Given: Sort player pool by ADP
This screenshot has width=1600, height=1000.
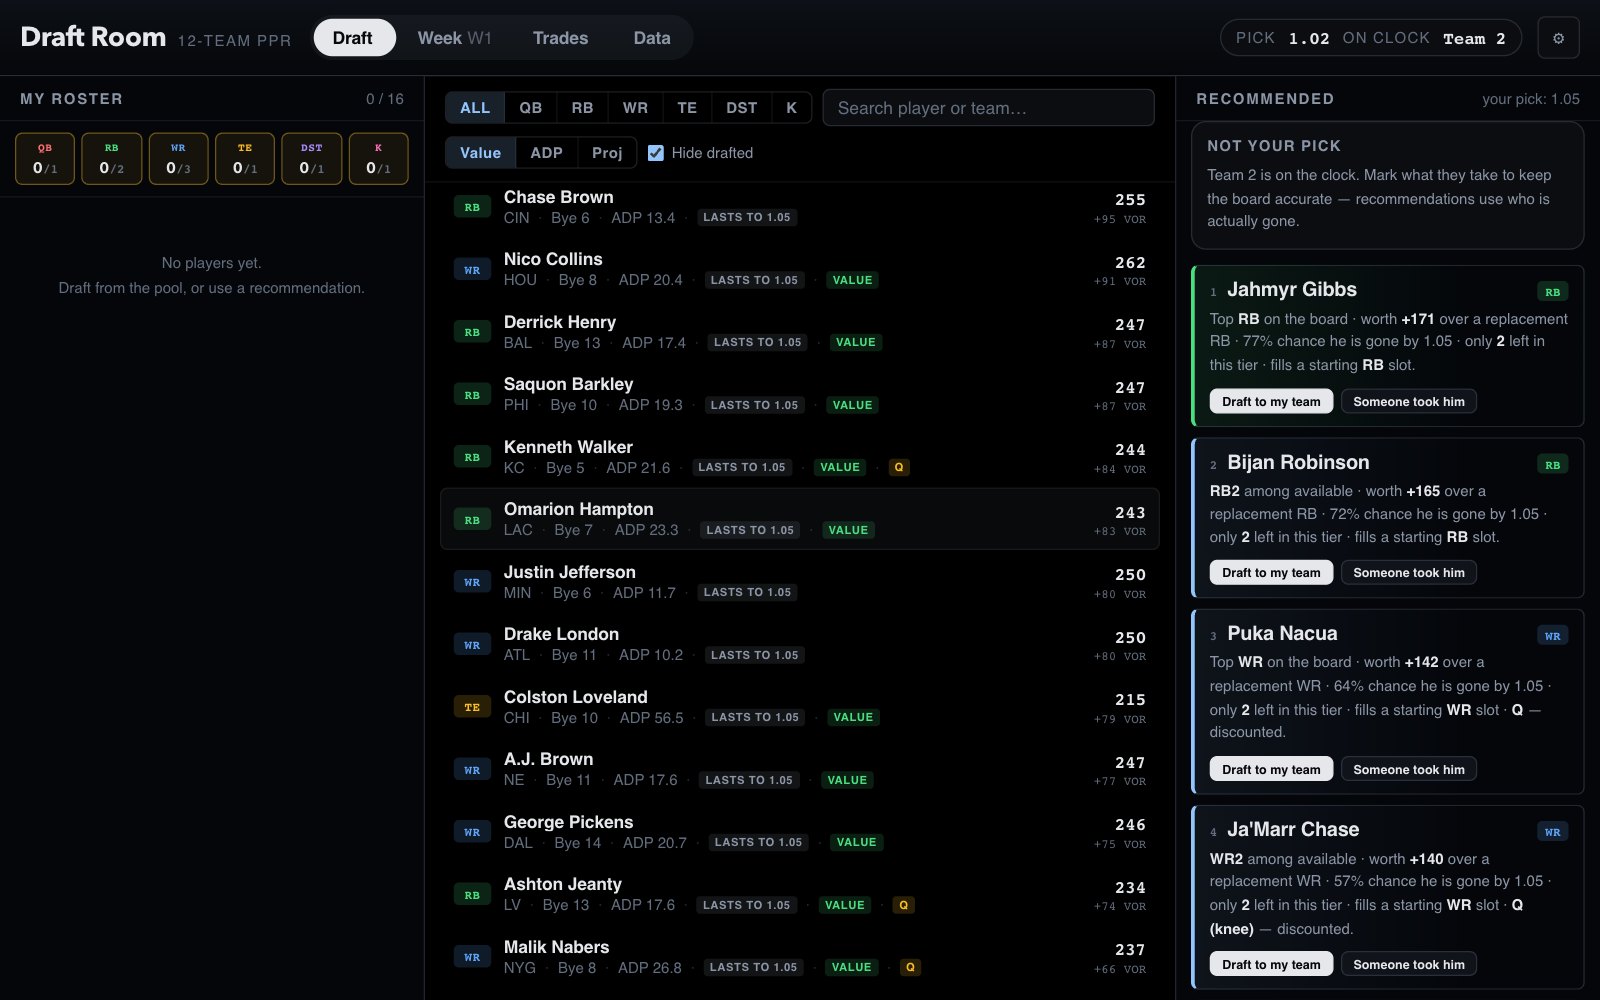Looking at the screenshot, I should point(546,153).
